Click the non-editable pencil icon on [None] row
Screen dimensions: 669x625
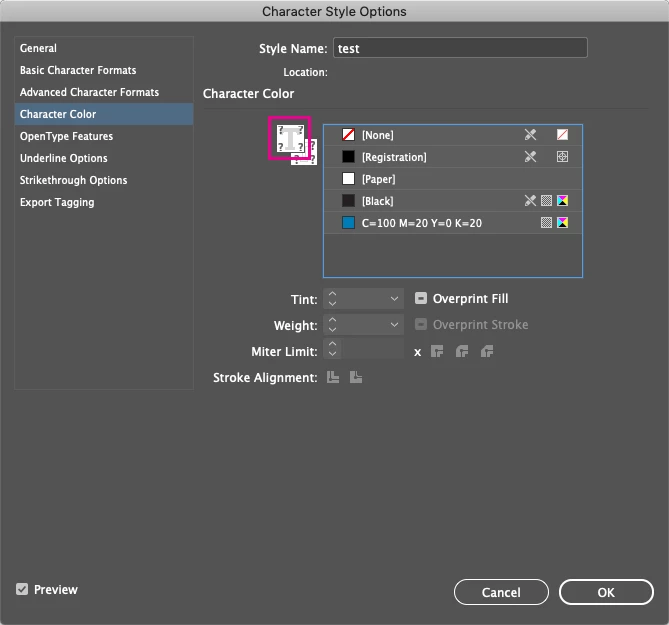click(x=530, y=135)
